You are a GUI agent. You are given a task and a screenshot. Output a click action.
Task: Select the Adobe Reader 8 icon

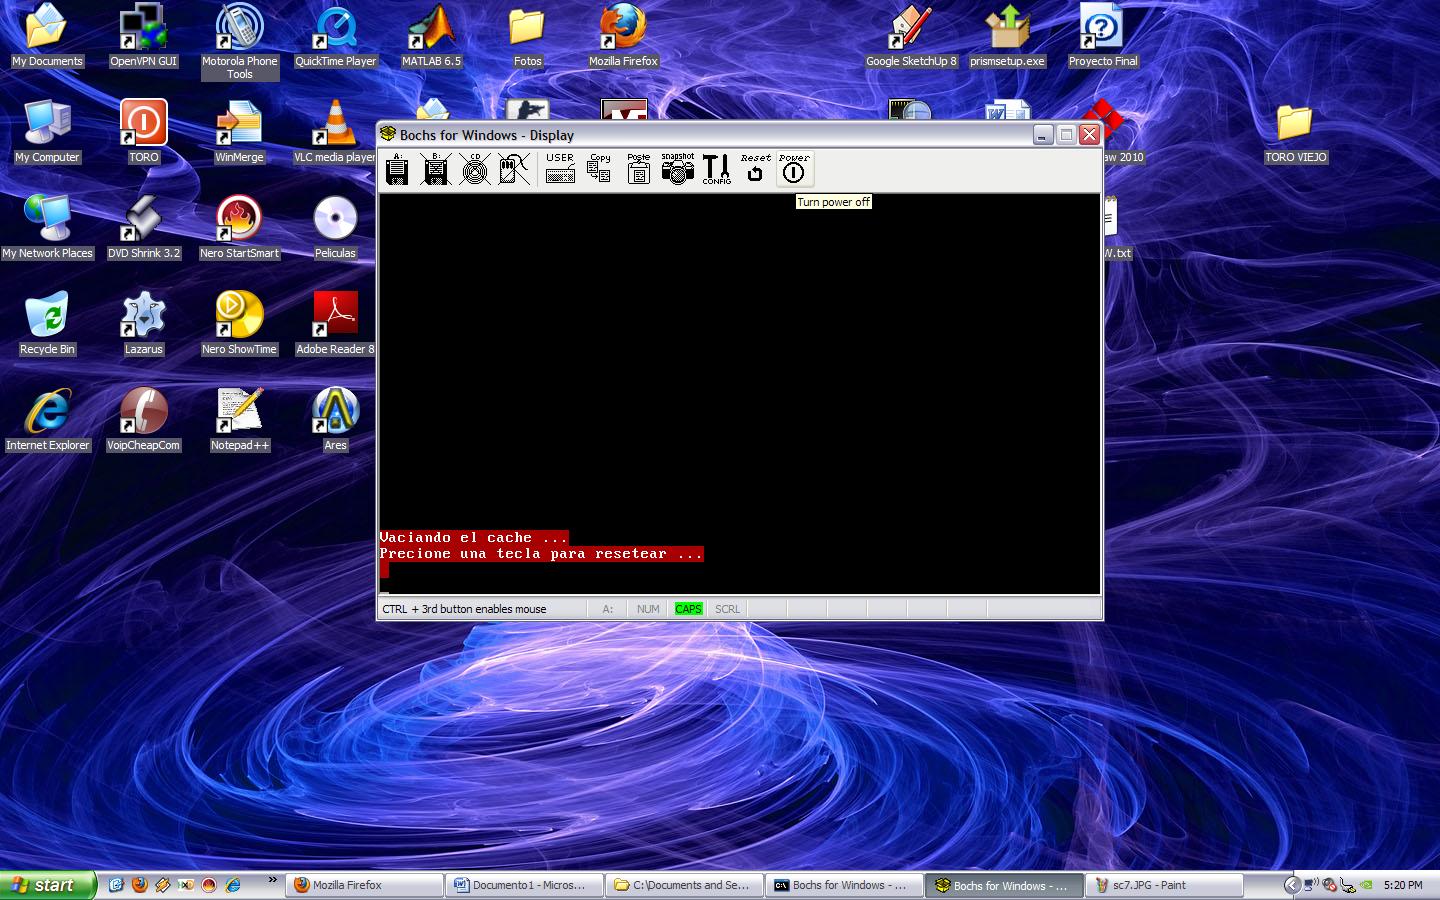pos(335,324)
